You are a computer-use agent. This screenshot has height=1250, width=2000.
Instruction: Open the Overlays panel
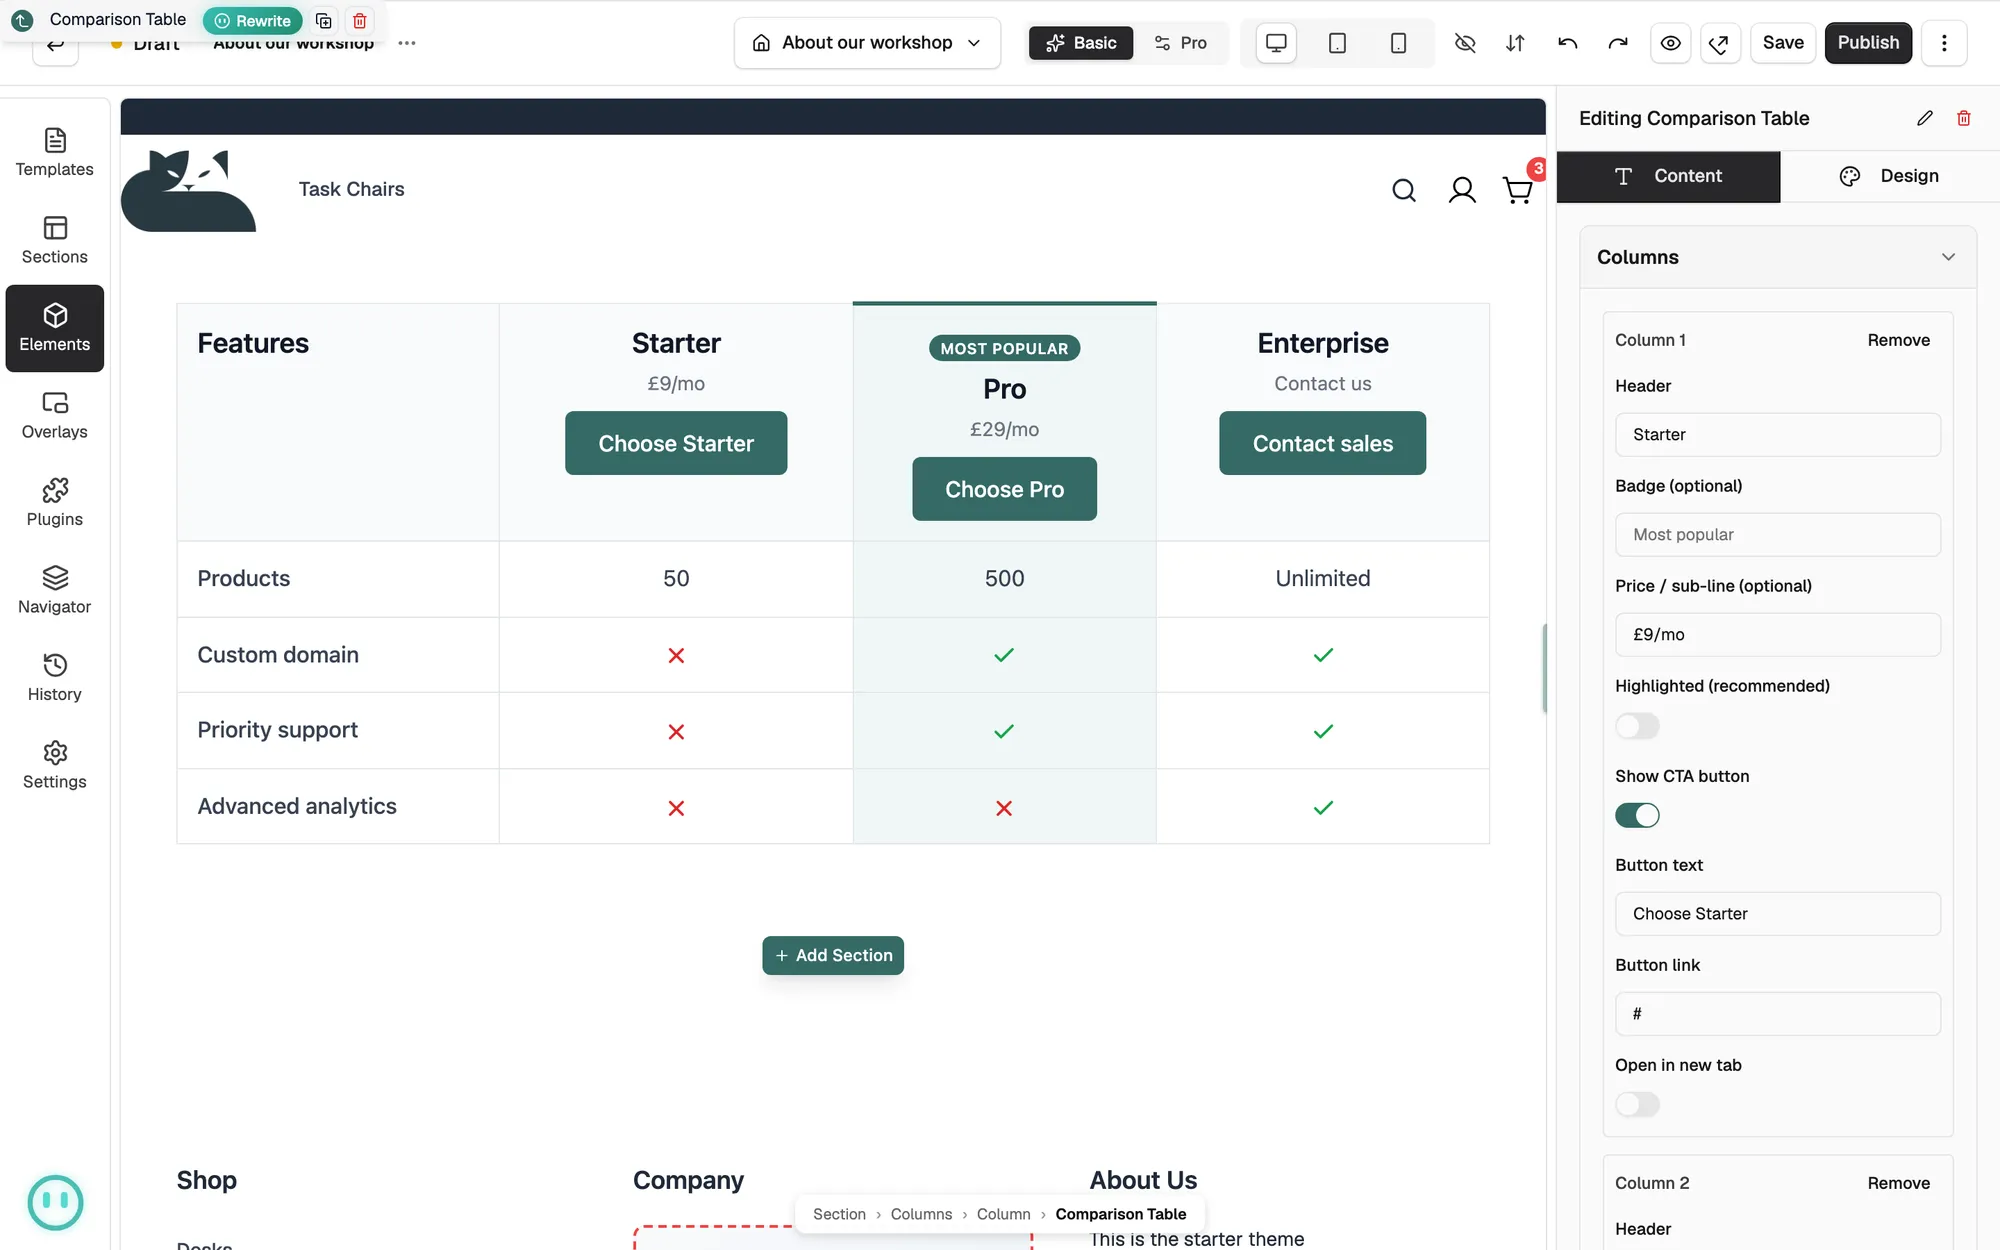55,415
